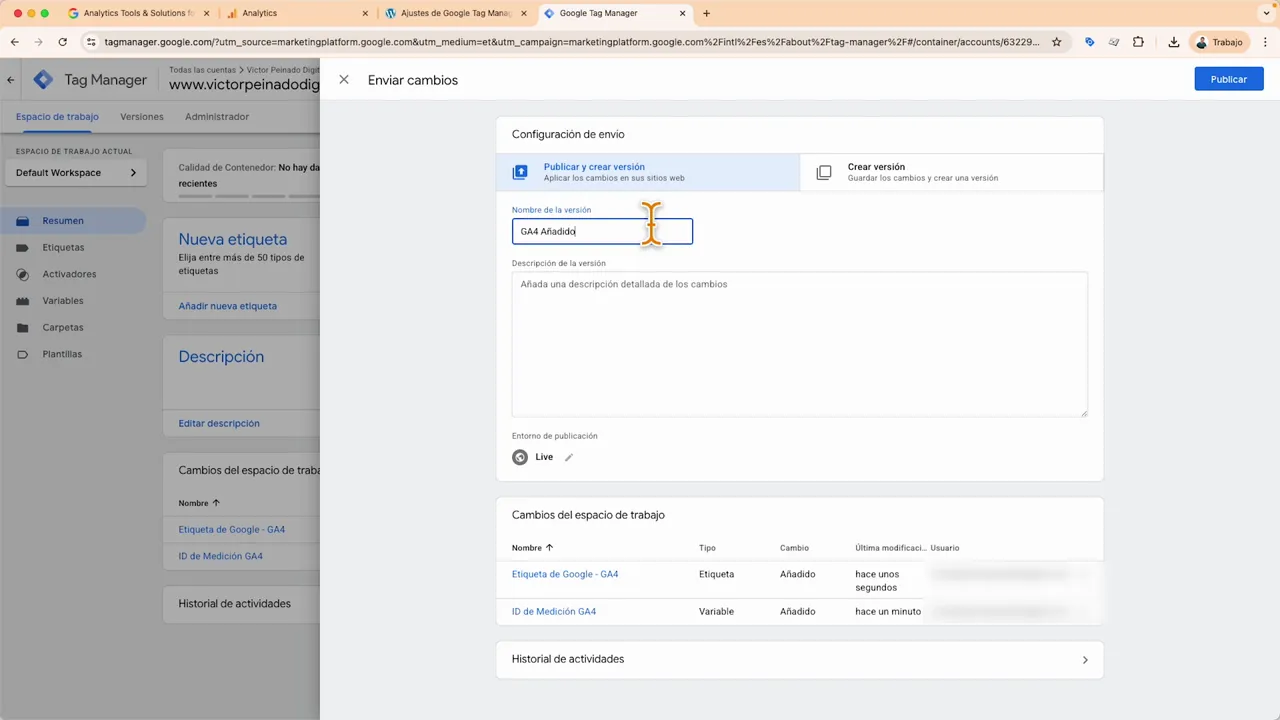Click the Tag Manager logo icon
The image size is (1280, 720).
point(43,79)
